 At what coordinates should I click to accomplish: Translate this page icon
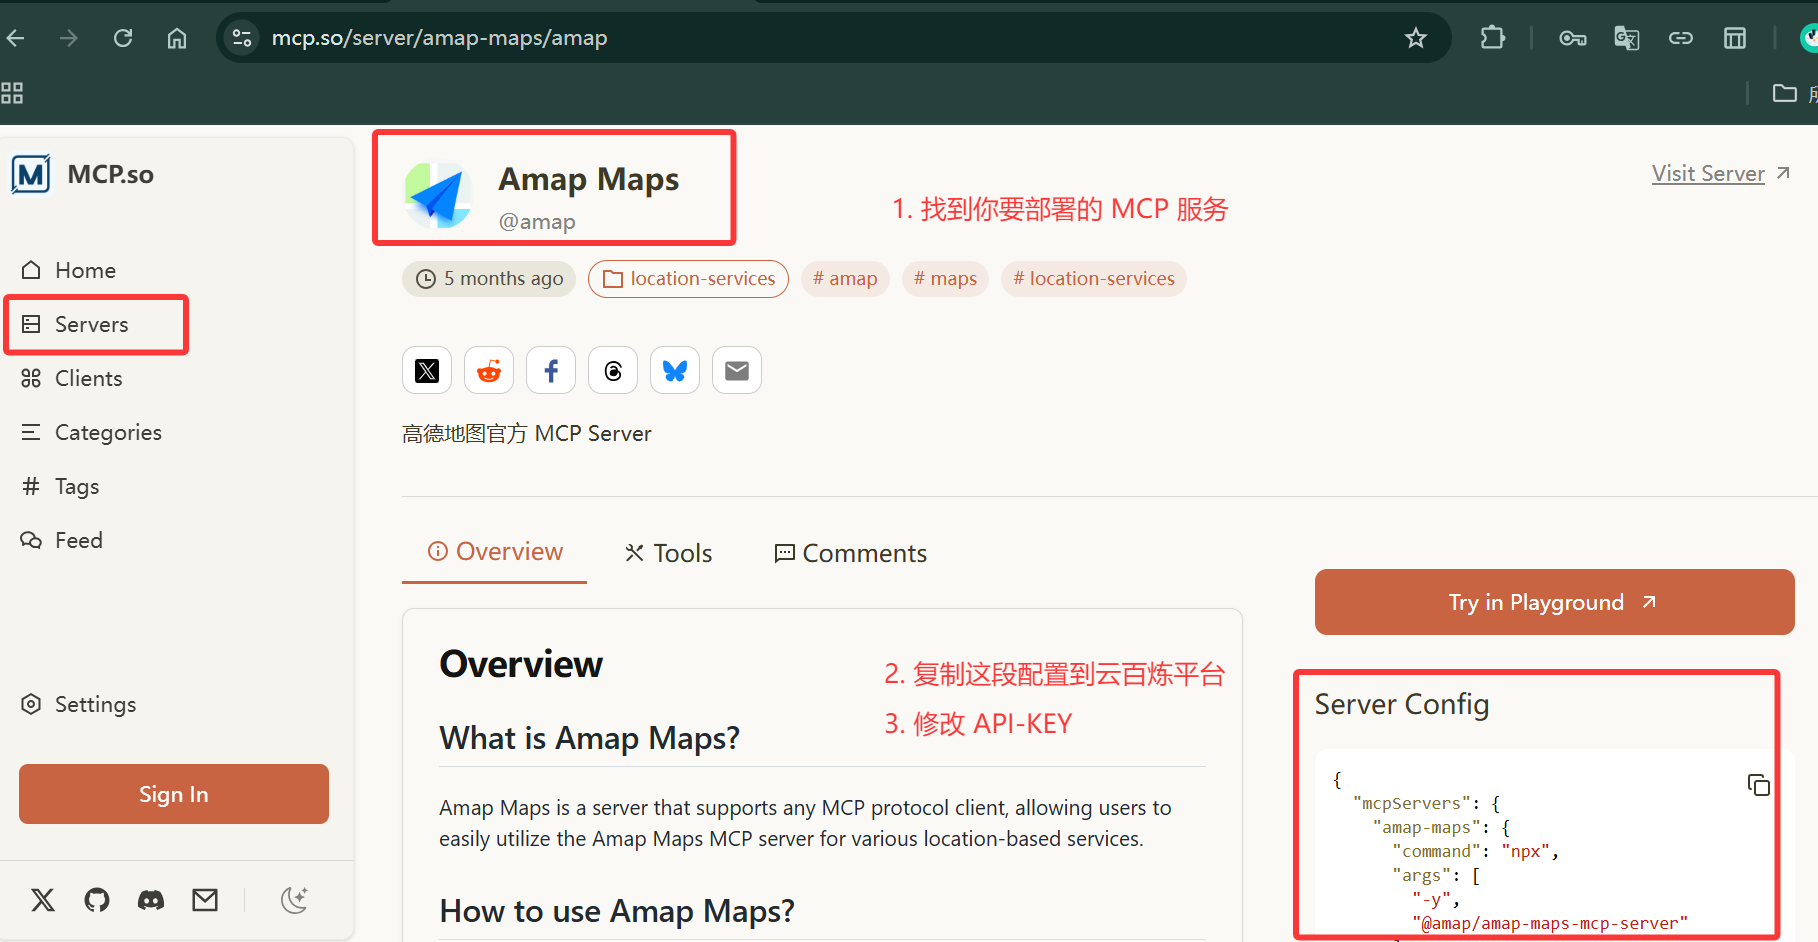1626,38
